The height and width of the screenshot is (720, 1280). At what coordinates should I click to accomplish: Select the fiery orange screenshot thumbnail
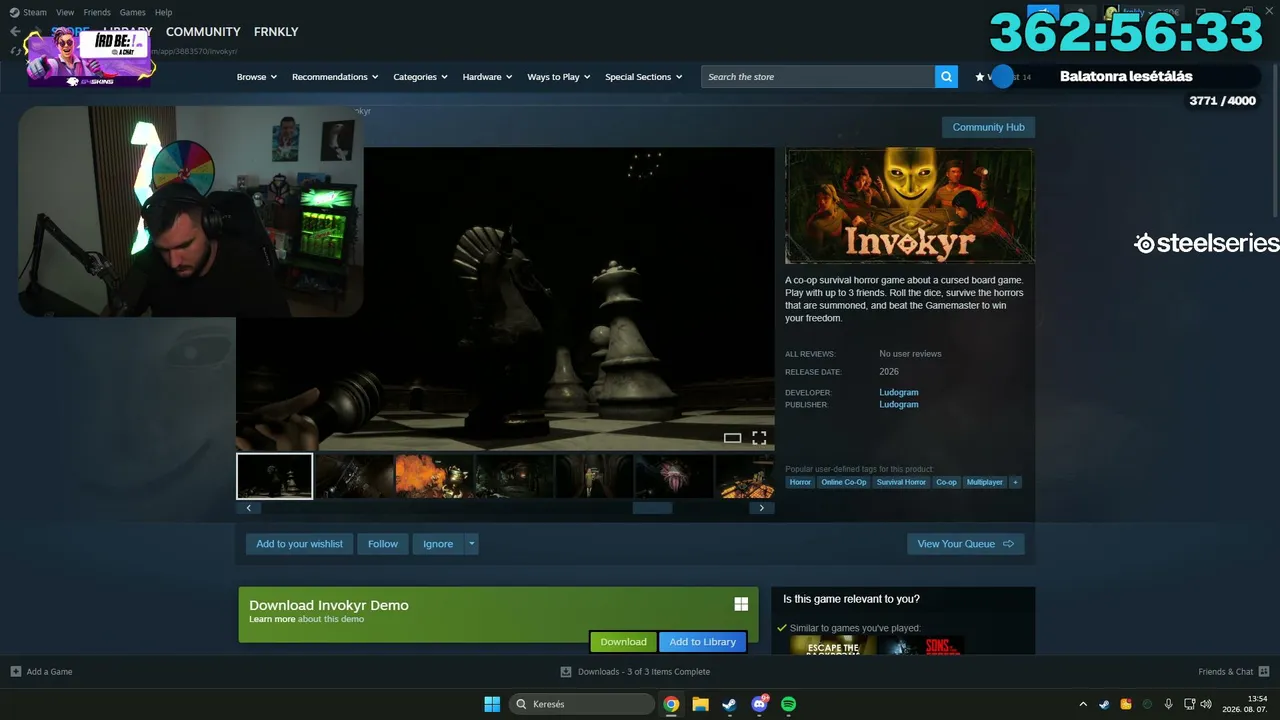pos(434,476)
